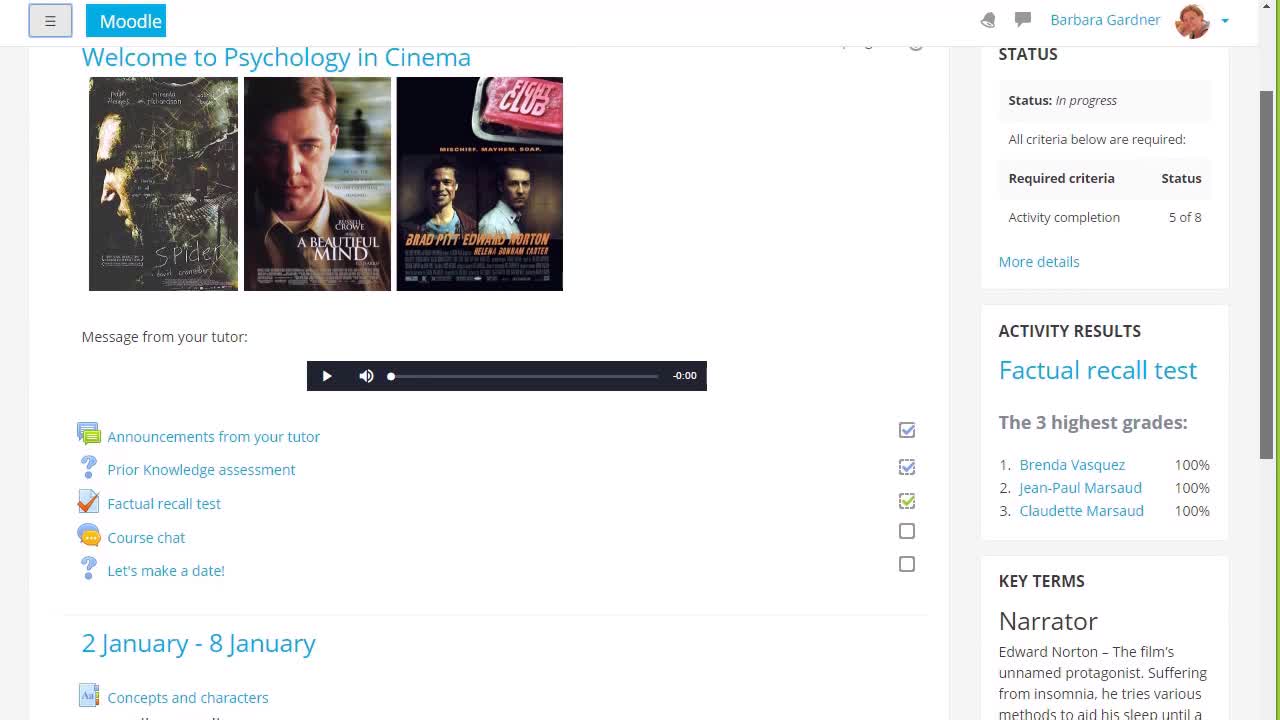Click the Course chat icon

pyautogui.click(x=89, y=536)
